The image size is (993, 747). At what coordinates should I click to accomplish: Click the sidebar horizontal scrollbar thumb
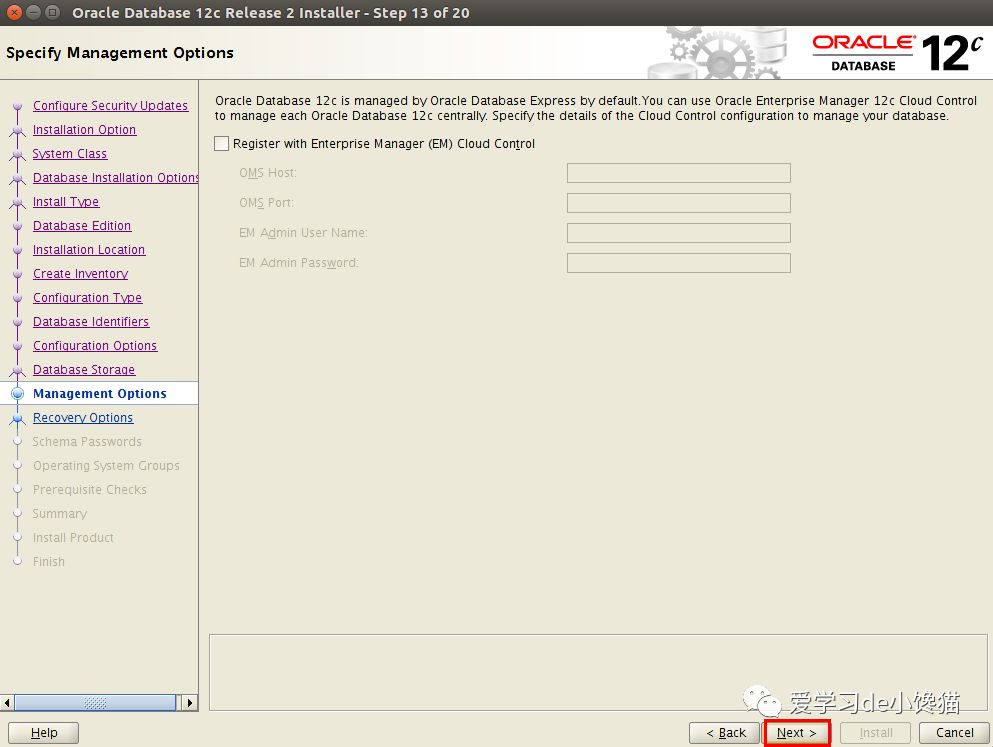click(x=95, y=703)
